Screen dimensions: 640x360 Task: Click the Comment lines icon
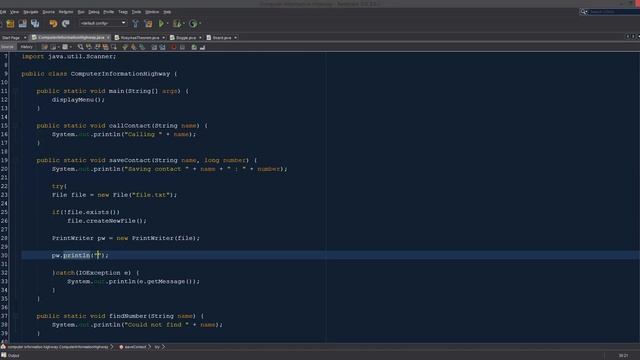coord(194,47)
